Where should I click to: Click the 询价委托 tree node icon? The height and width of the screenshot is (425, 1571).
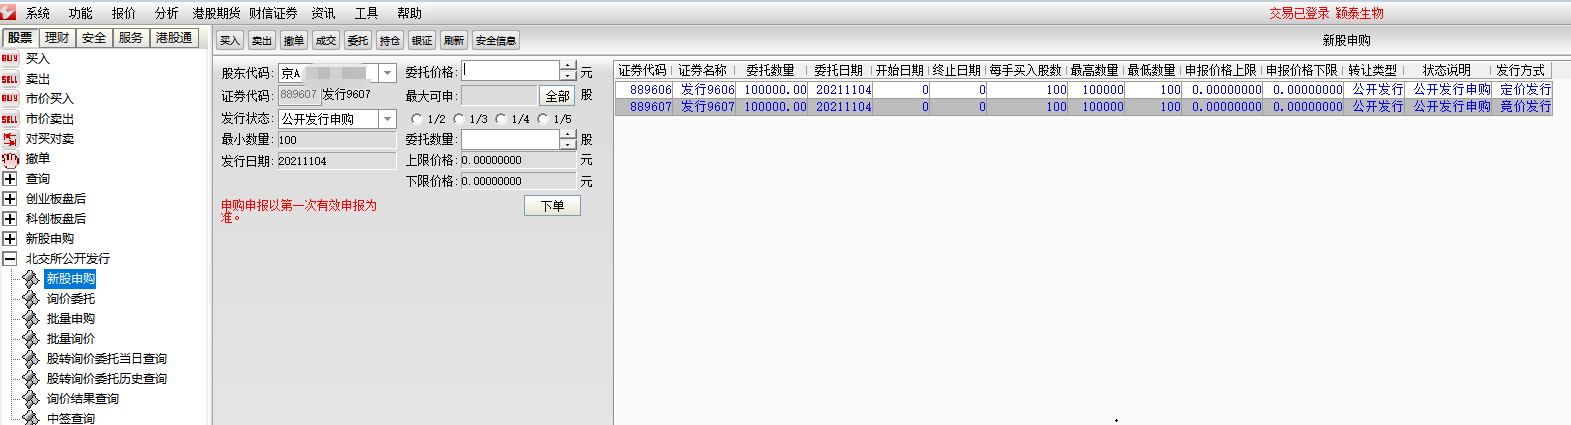(31, 299)
